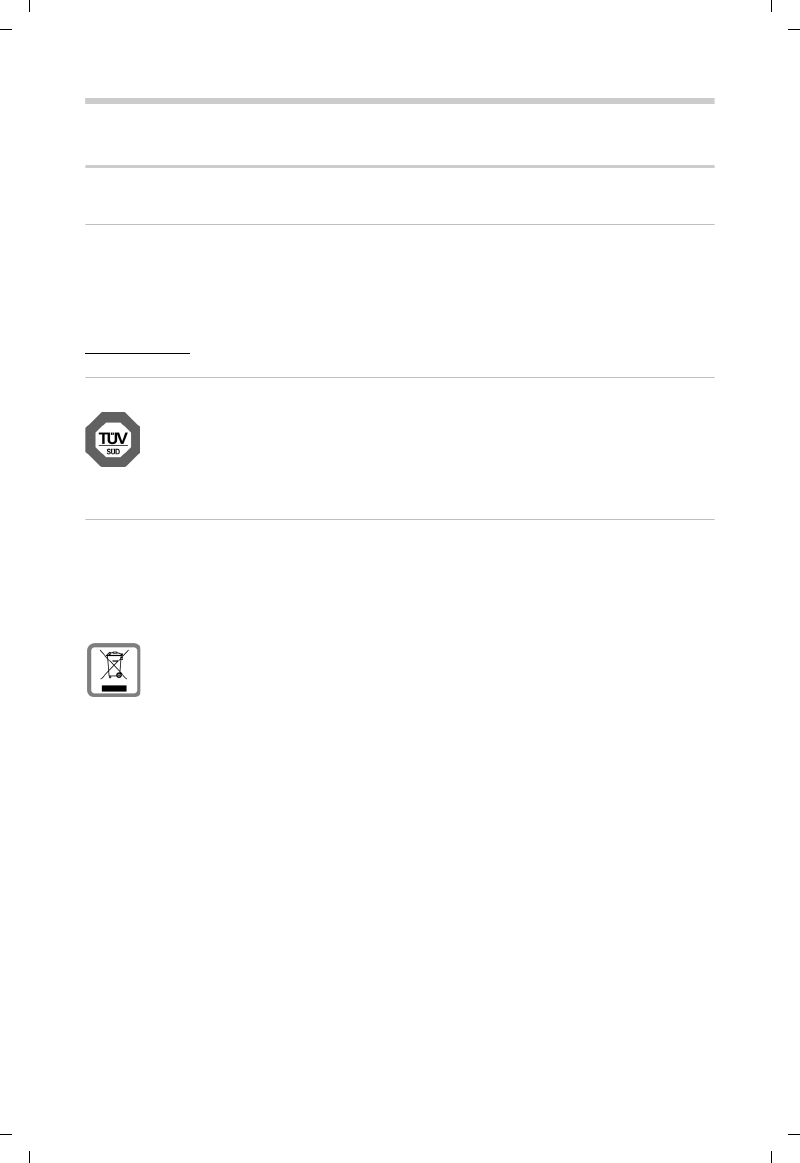Click the second gray horizontal rule below the header

[400, 166]
